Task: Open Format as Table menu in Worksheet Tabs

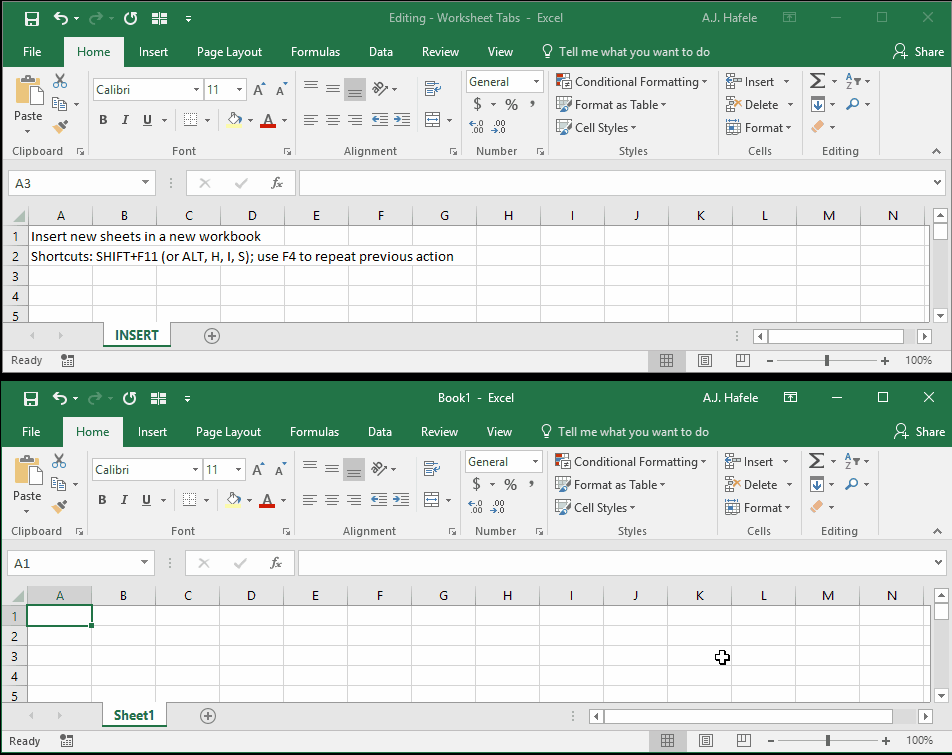Action: coord(611,104)
